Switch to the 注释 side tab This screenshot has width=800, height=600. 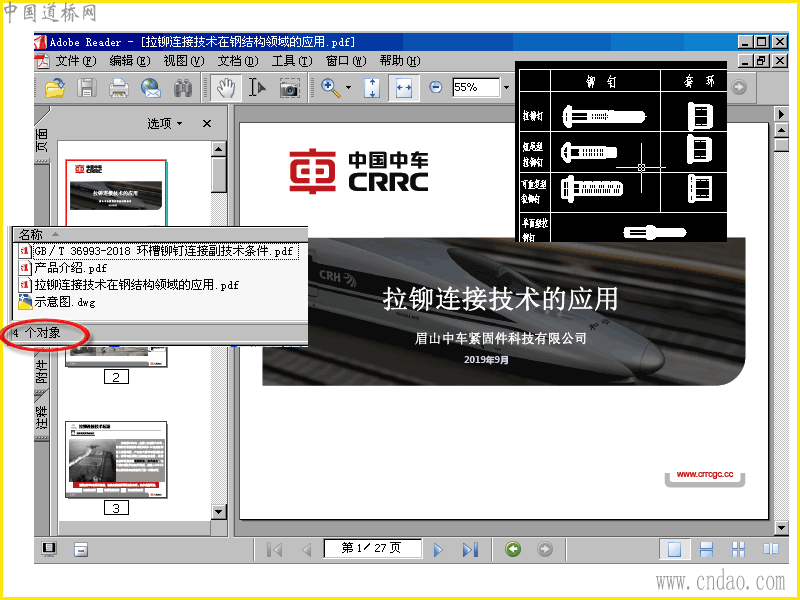pyautogui.click(x=41, y=417)
